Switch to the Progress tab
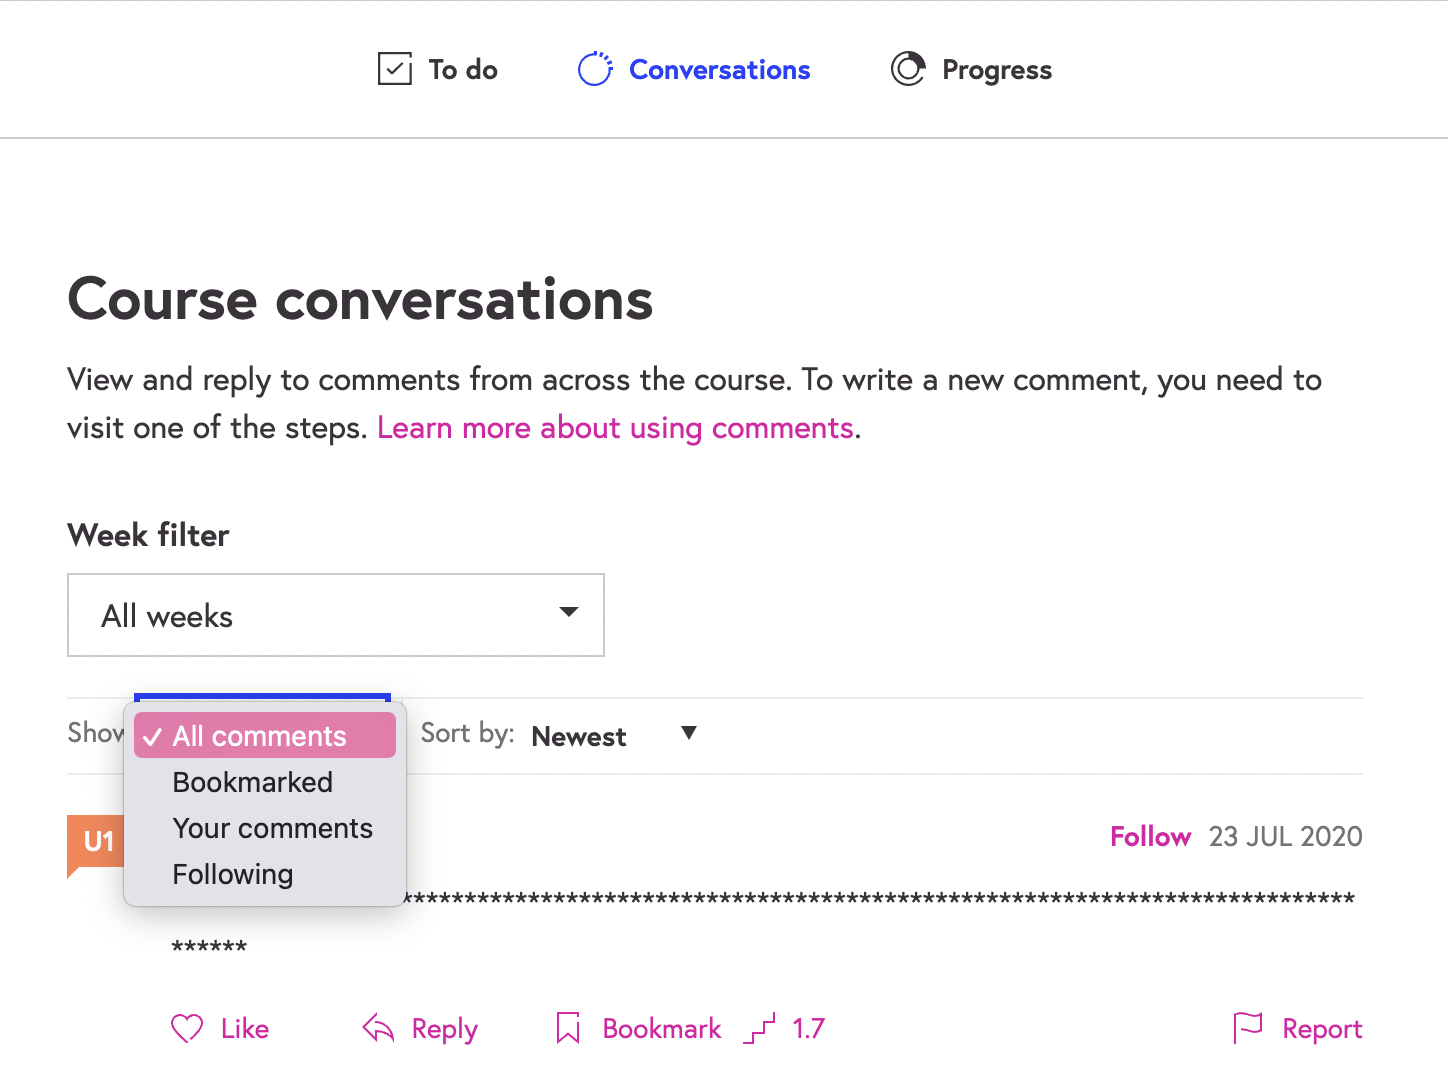1448x1088 pixels. (996, 70)
